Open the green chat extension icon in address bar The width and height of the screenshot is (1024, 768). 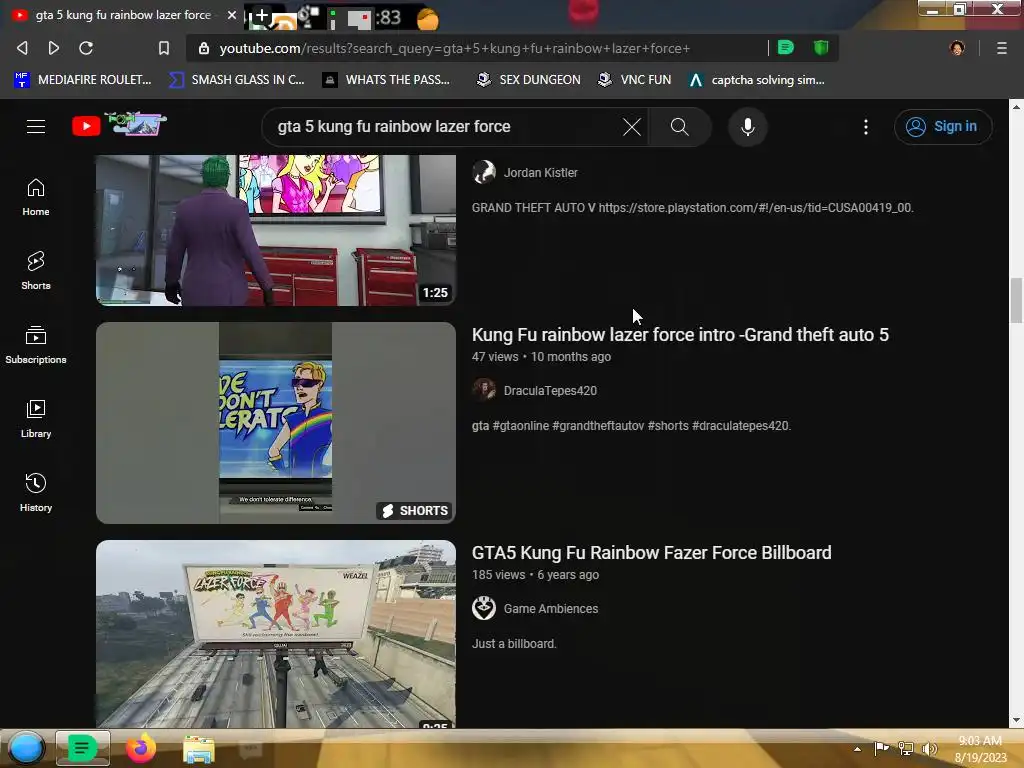(x=786, y=47)
